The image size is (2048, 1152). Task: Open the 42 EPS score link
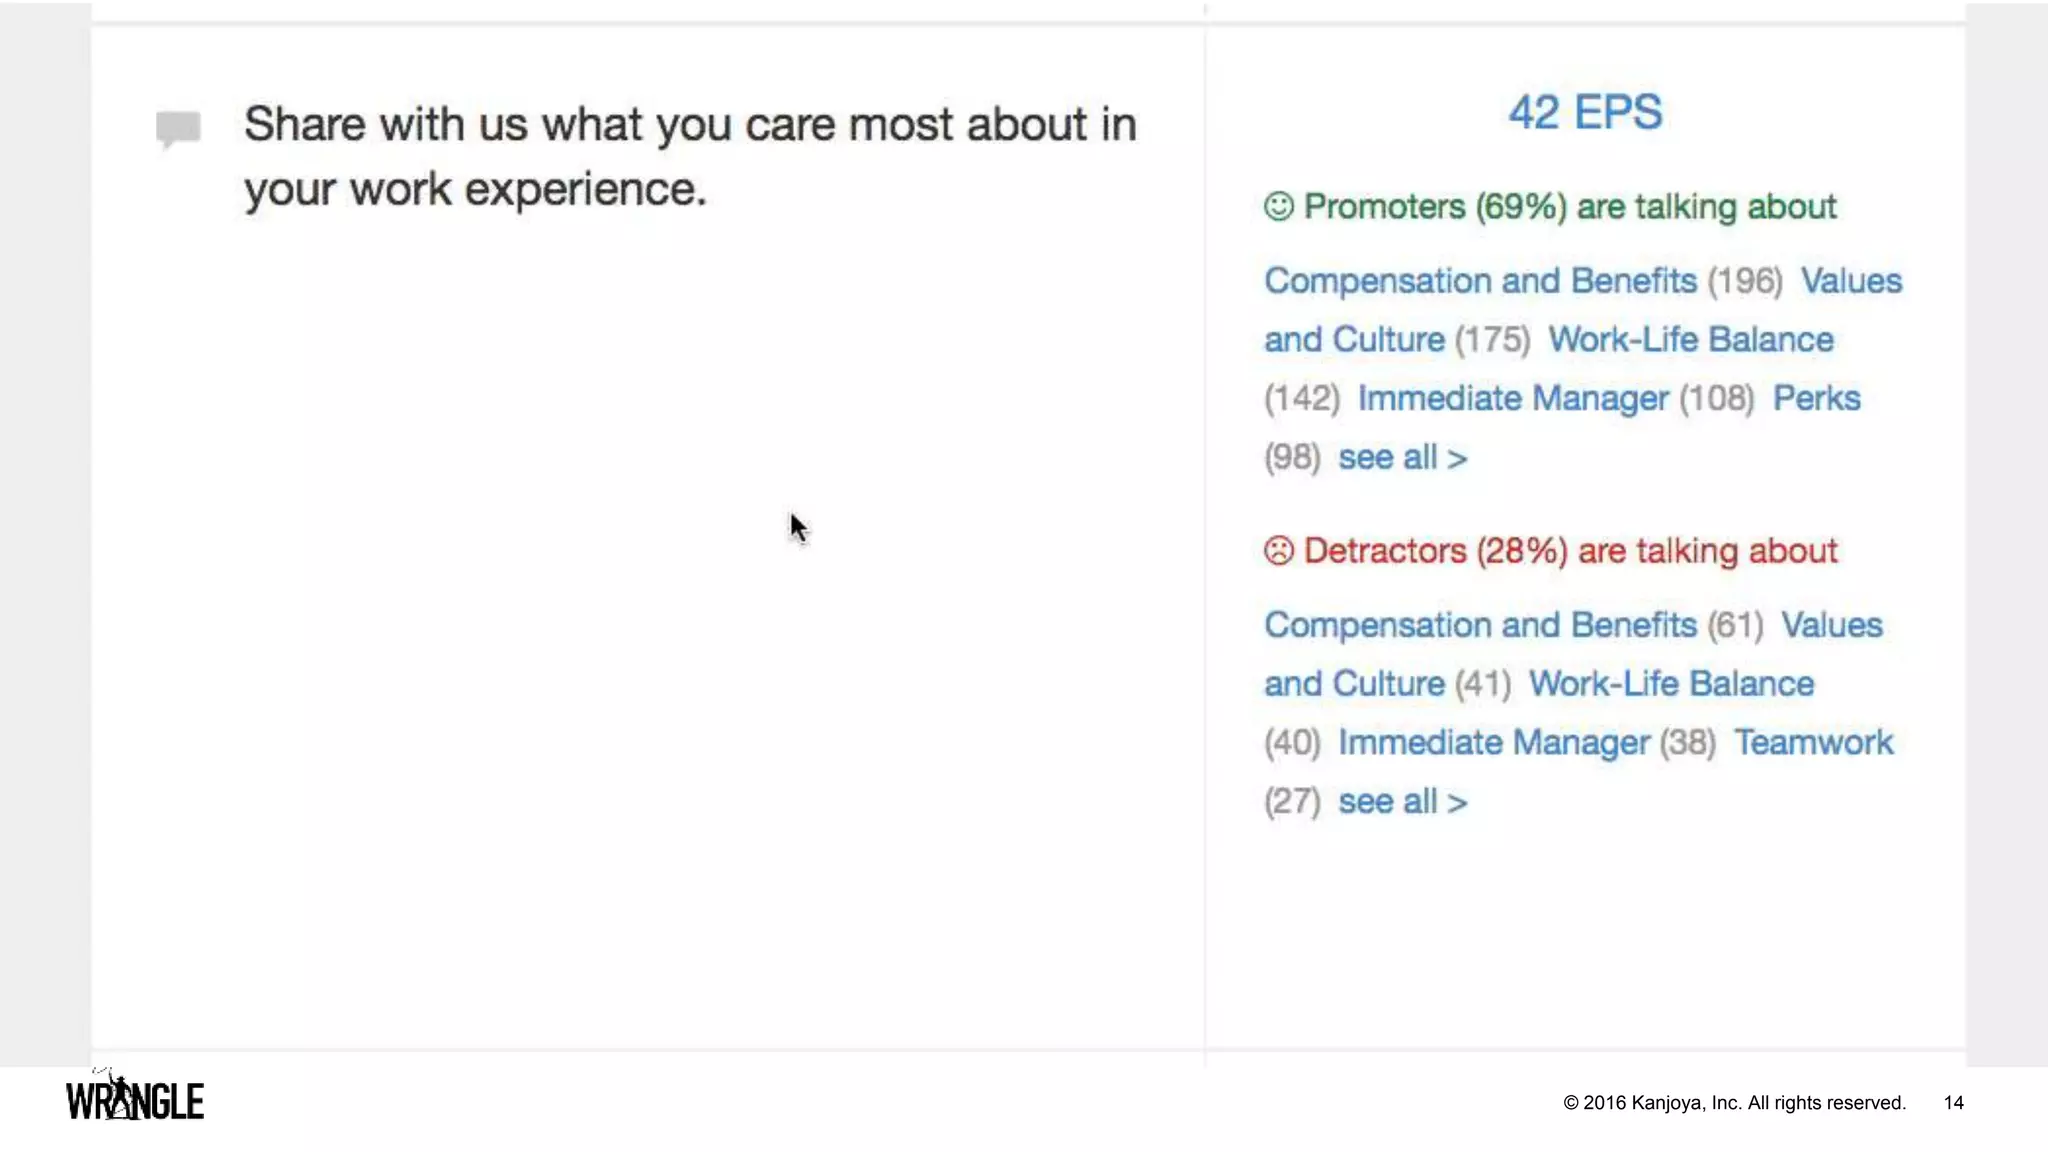1585,112
